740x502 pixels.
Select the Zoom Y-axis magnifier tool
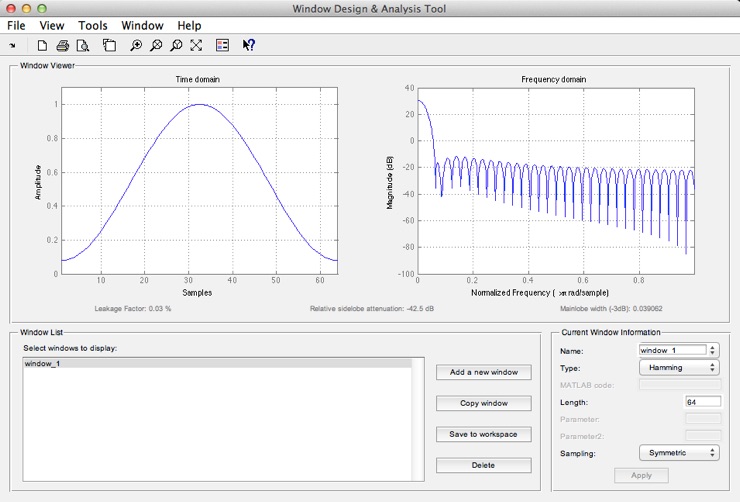[x=176, y=45]
